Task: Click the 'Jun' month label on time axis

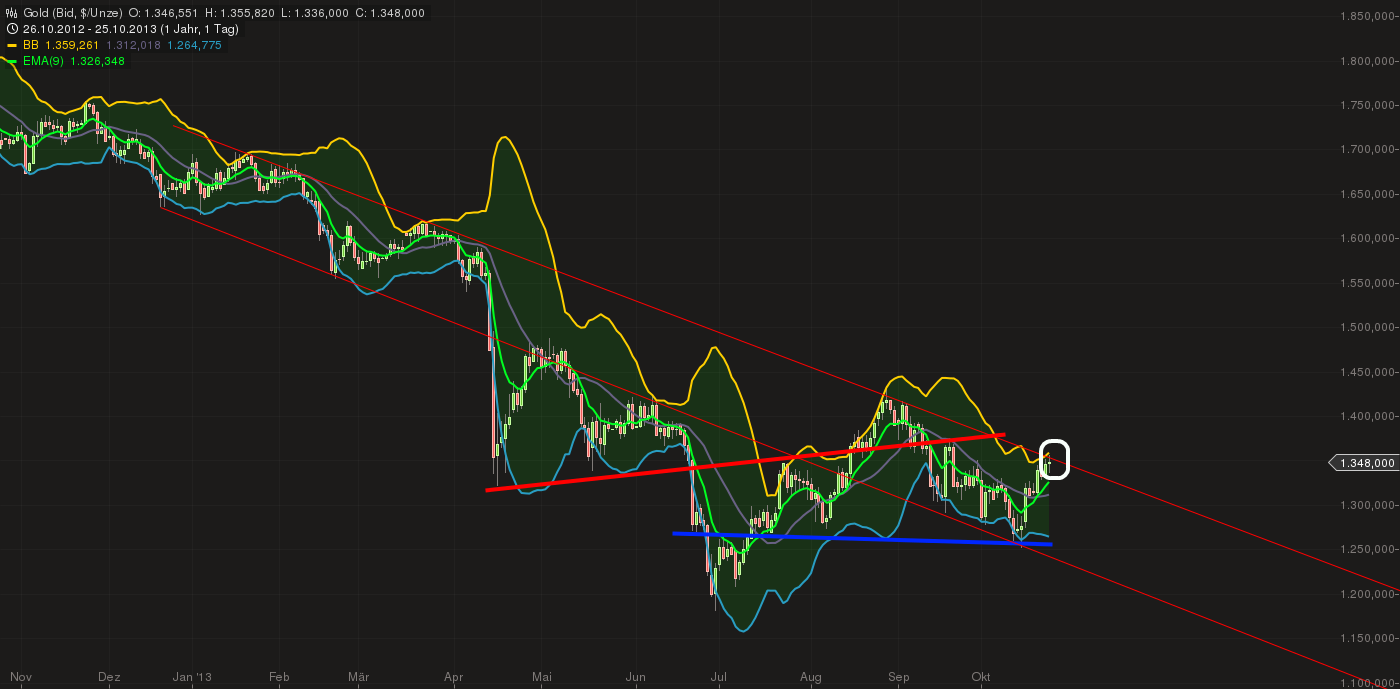Action: coord(635,677)
